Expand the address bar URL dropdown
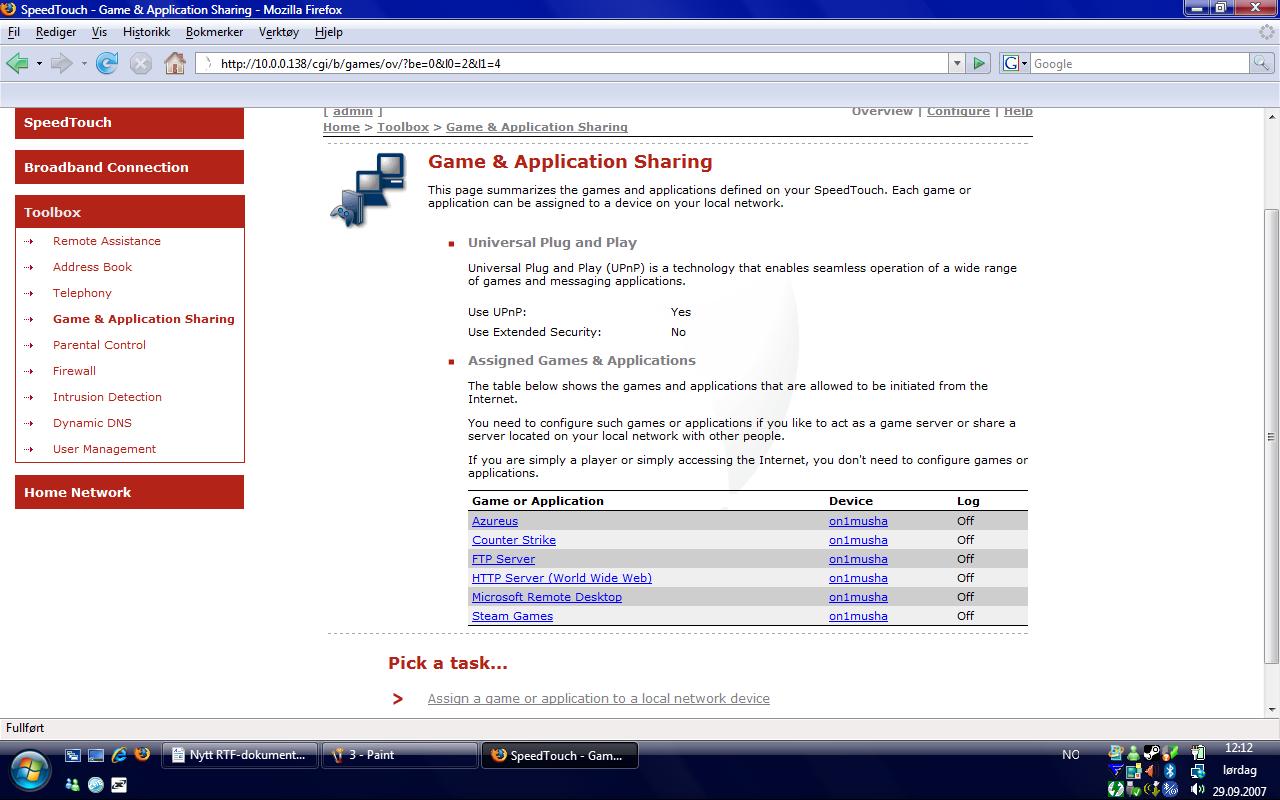1280x800 pixels. pos(957,63)
